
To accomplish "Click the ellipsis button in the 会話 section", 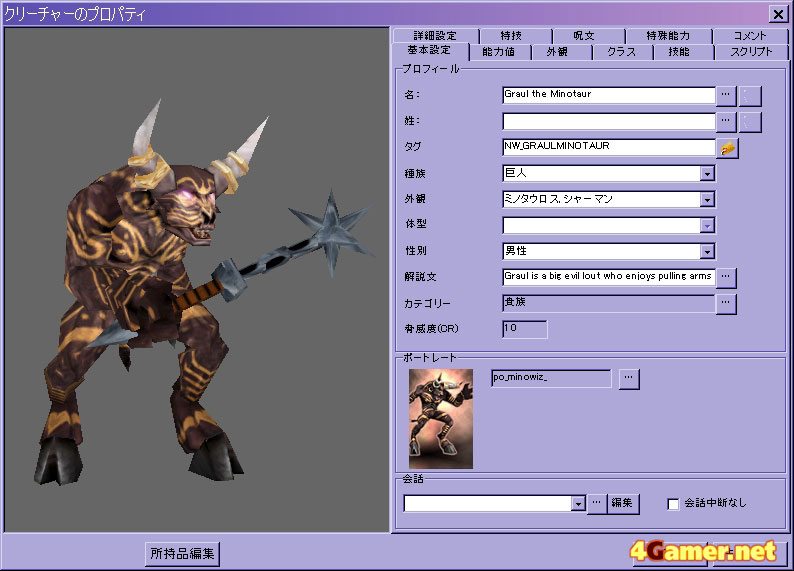I will 597,503.
